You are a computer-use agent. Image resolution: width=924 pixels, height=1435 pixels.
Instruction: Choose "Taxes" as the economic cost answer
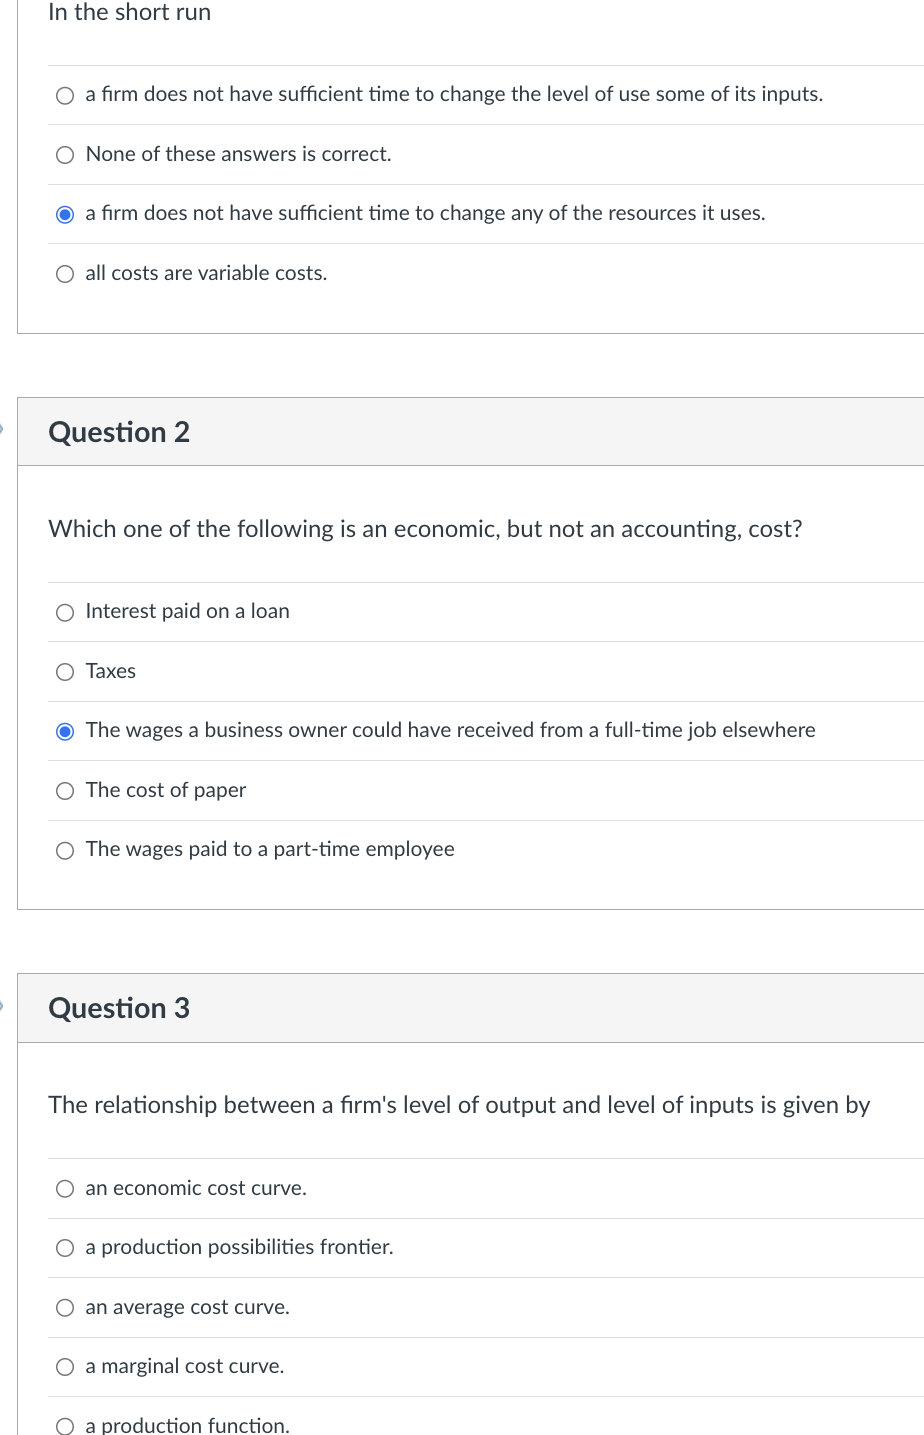(x=64, y=671)
